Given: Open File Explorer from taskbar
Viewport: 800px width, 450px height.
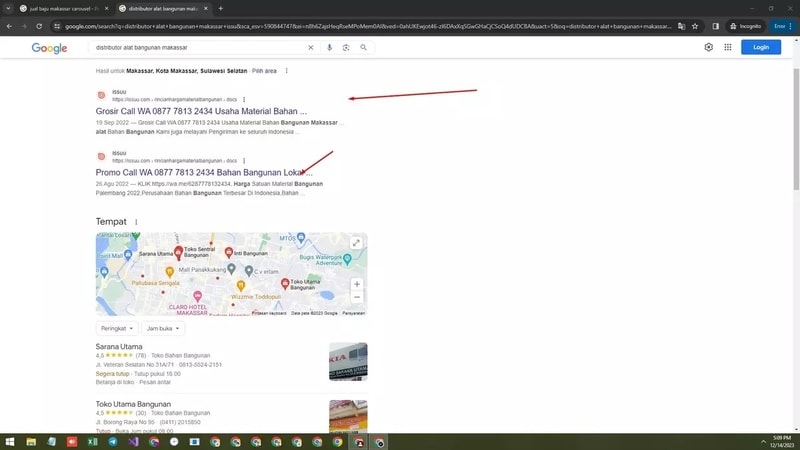Looking at the screenshot, I should (31, 442).
